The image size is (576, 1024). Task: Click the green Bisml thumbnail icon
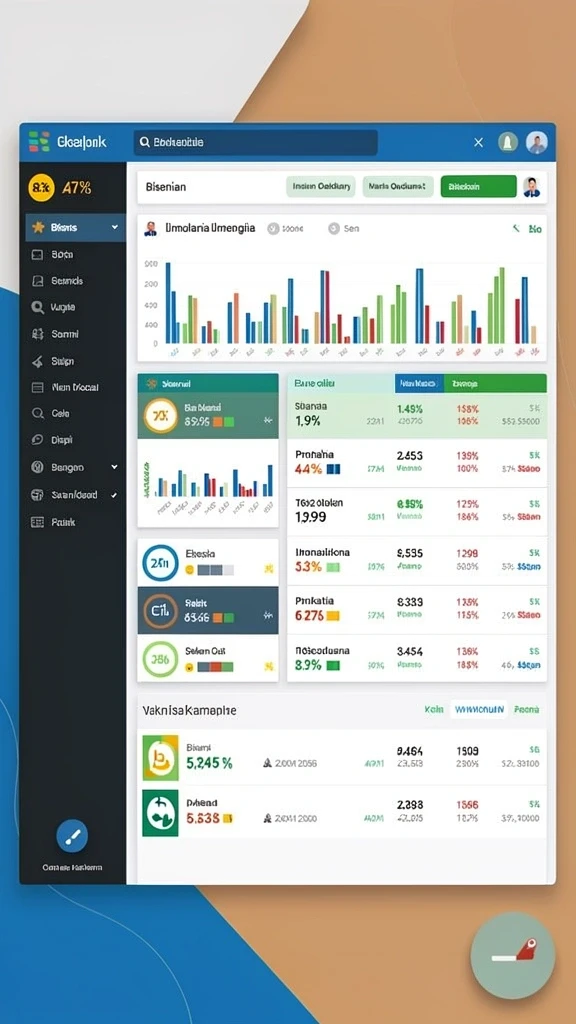coord(160,758)
